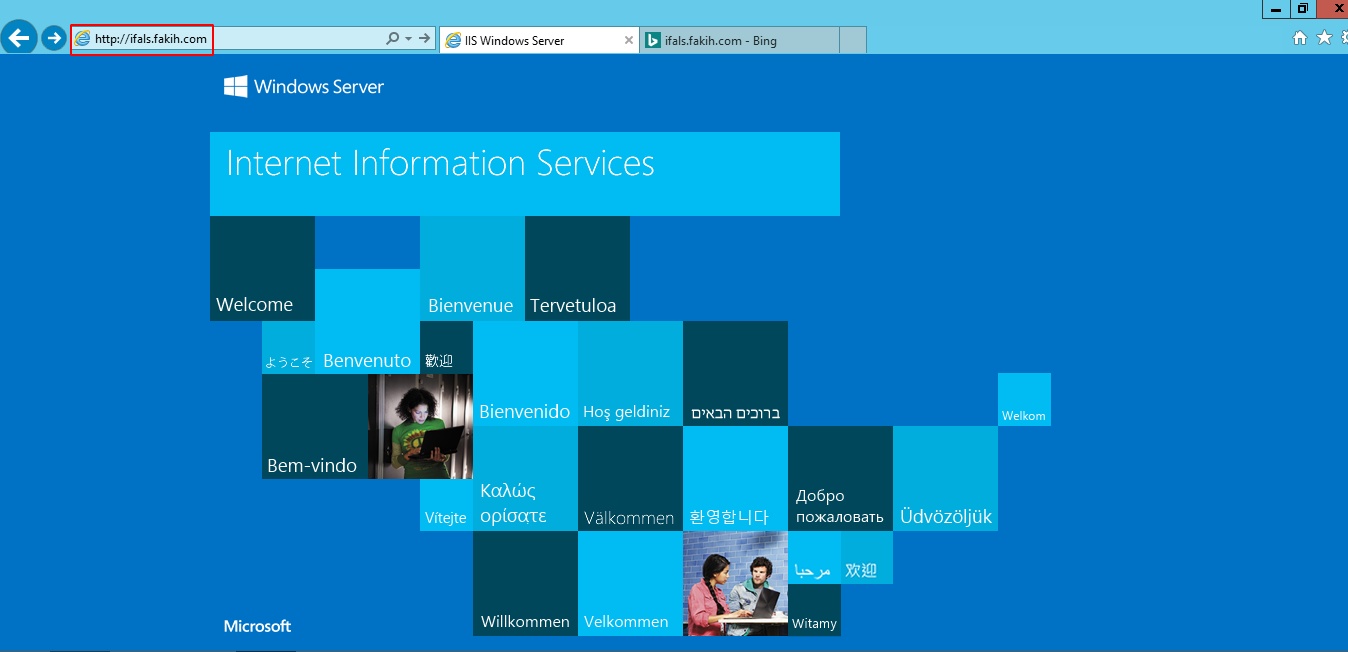This screenshot has width=1348, height=652.
Task: Click the photo of woman holding laptop
Action: pos(420,426)
